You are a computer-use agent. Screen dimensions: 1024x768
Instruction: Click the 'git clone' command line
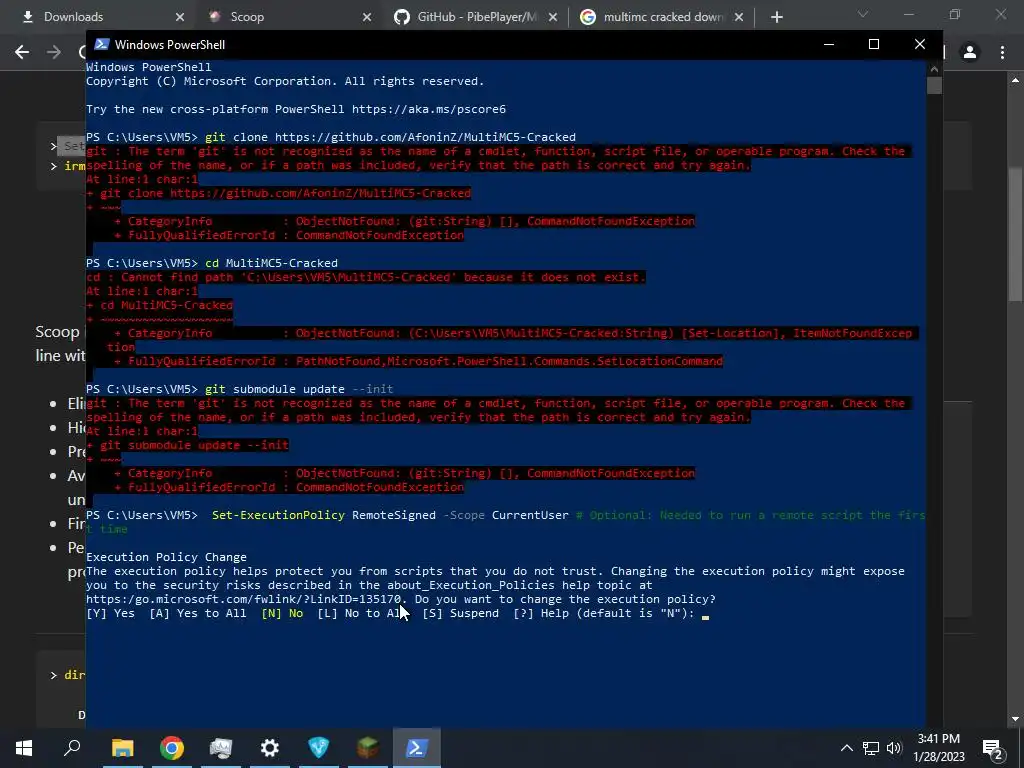coord(331,137)
